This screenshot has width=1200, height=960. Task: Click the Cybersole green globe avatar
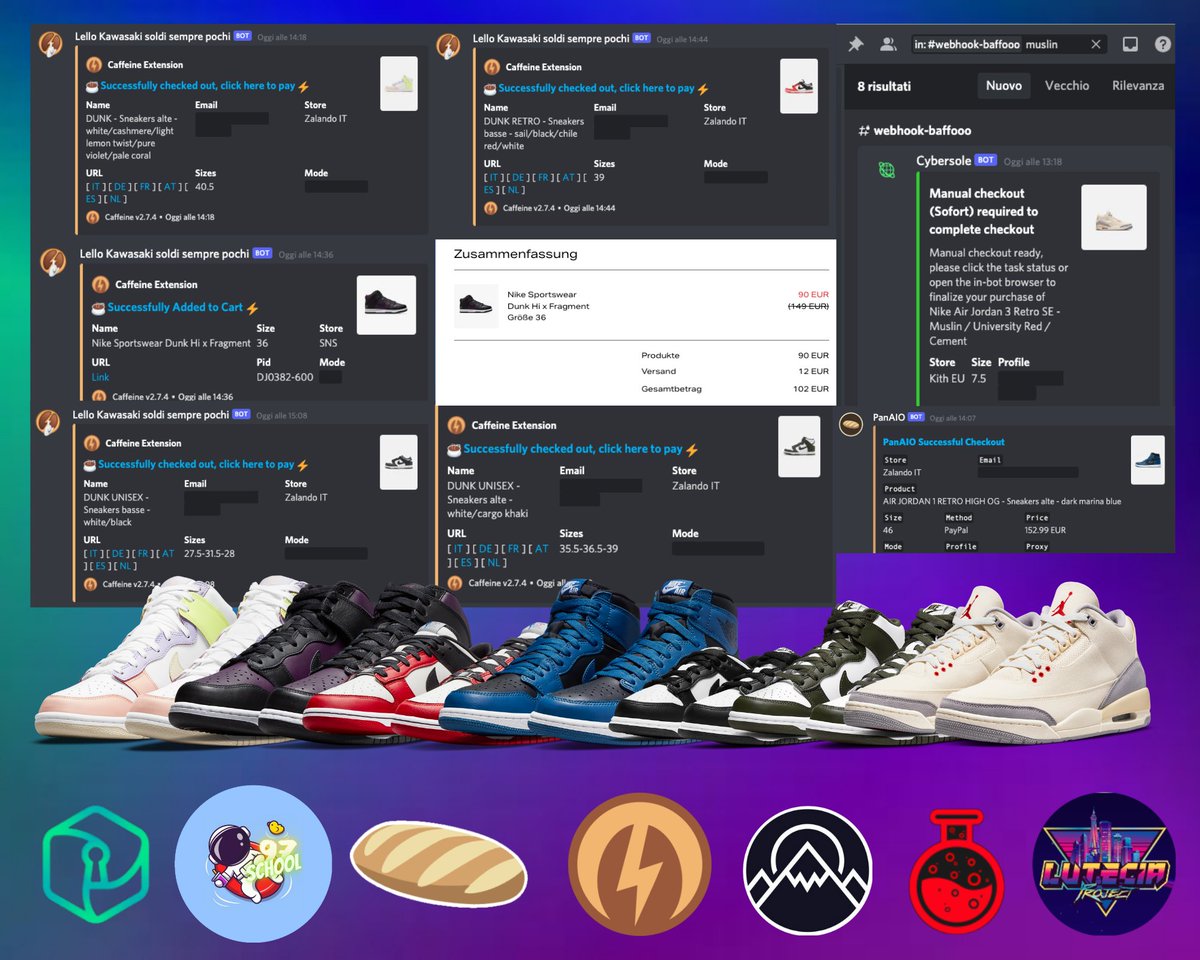(x=887, y=169)
